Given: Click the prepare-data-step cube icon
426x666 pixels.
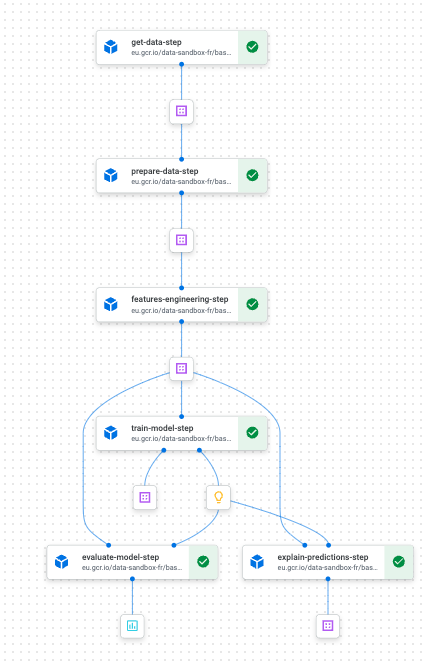Looking at the screenshot, I should pos(111,175).
